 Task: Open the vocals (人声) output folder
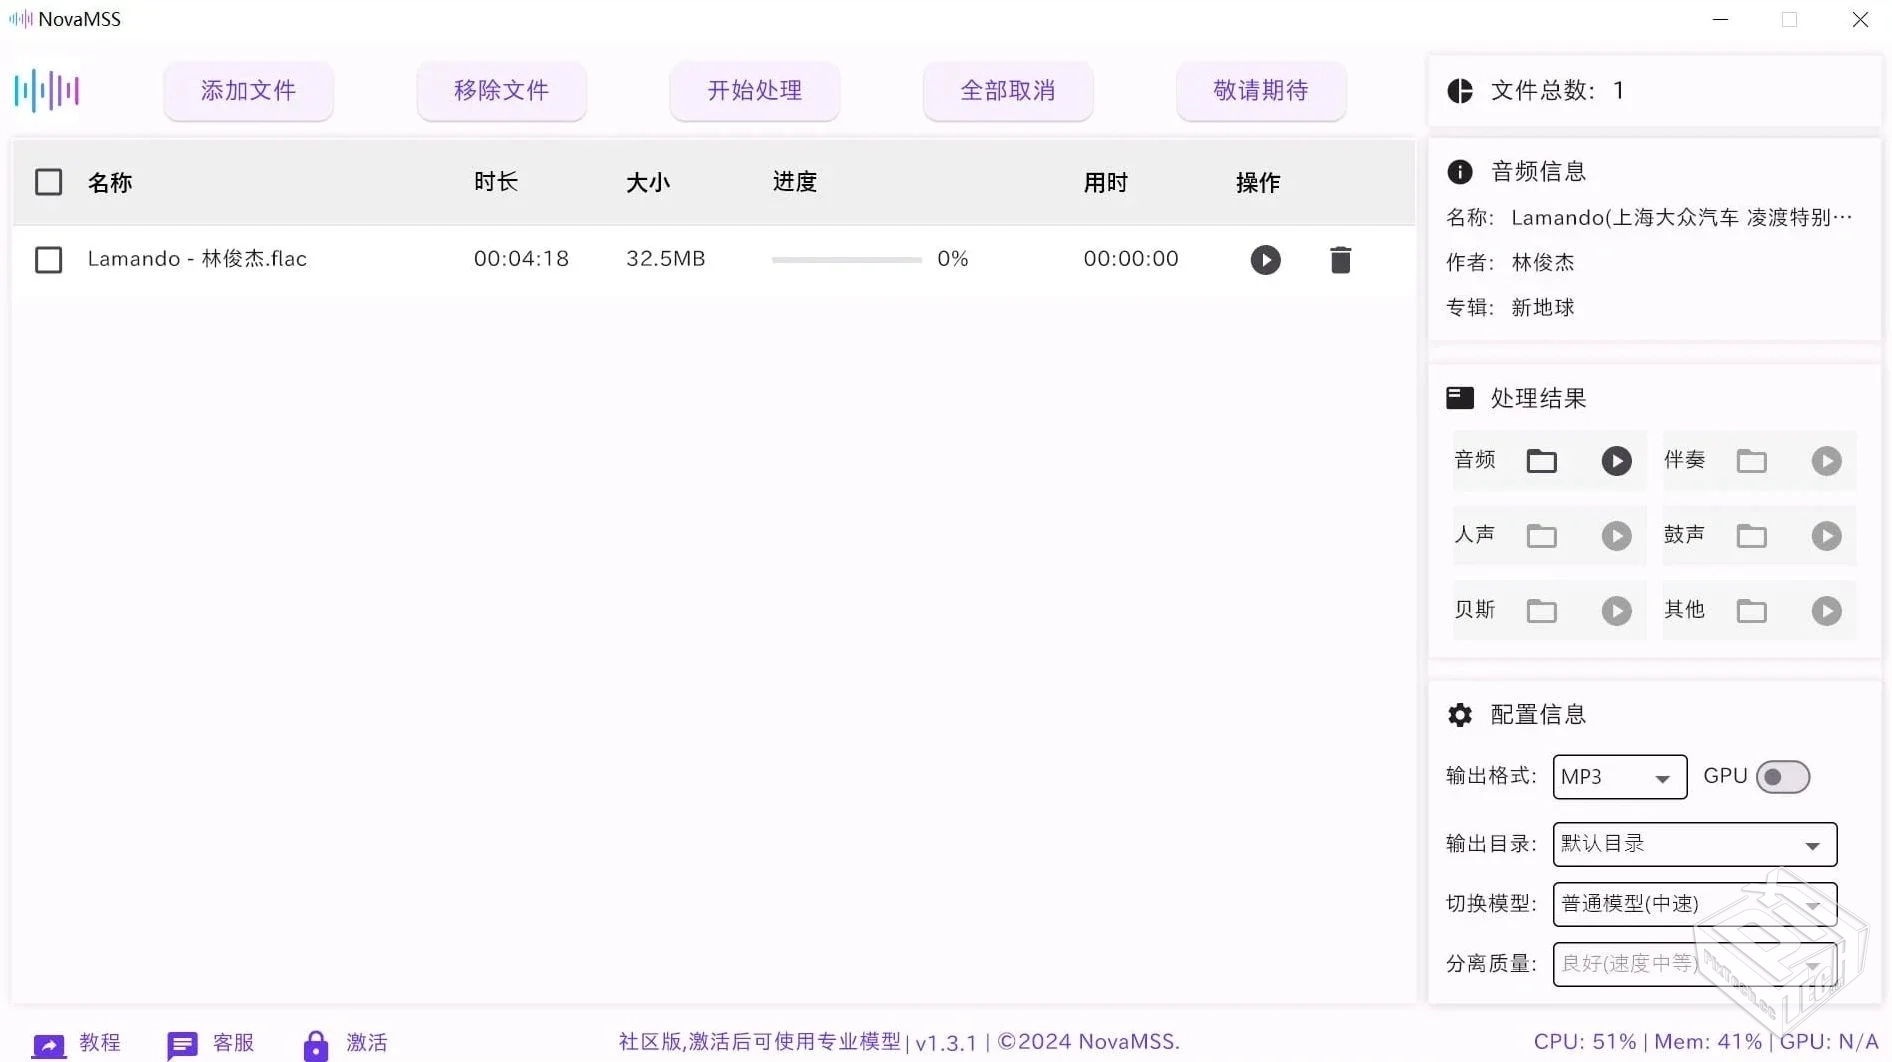(1541, 535)
